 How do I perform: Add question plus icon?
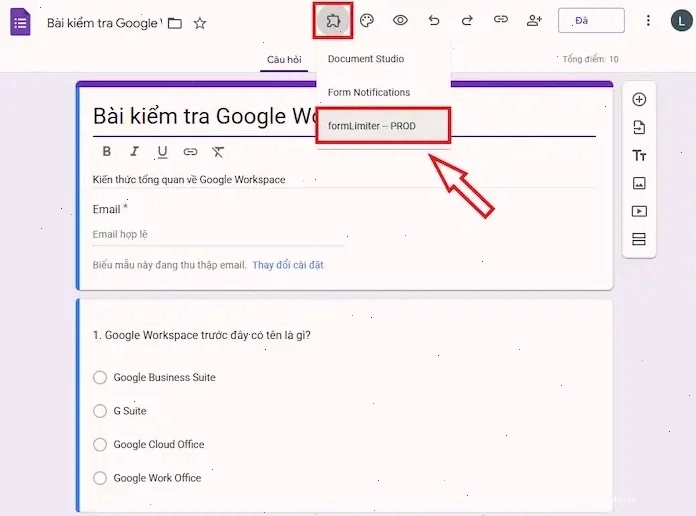639,99
